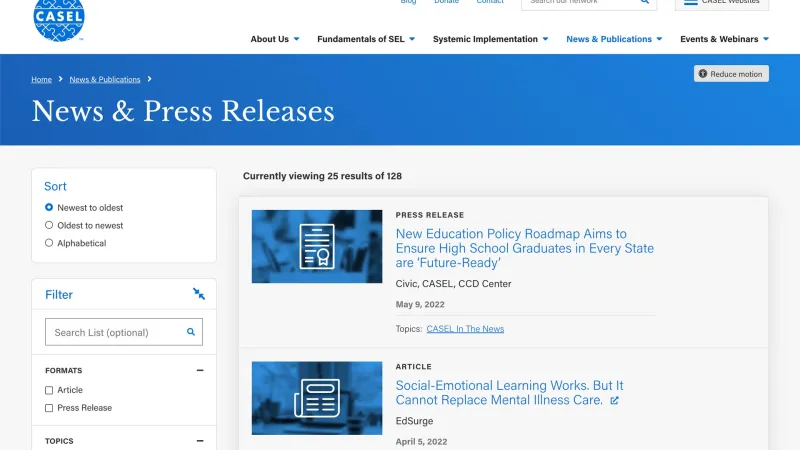Open Social-Emotional Learning Works article link
Viewport: 800px width, 450px height.
click(x=509, y=393)
